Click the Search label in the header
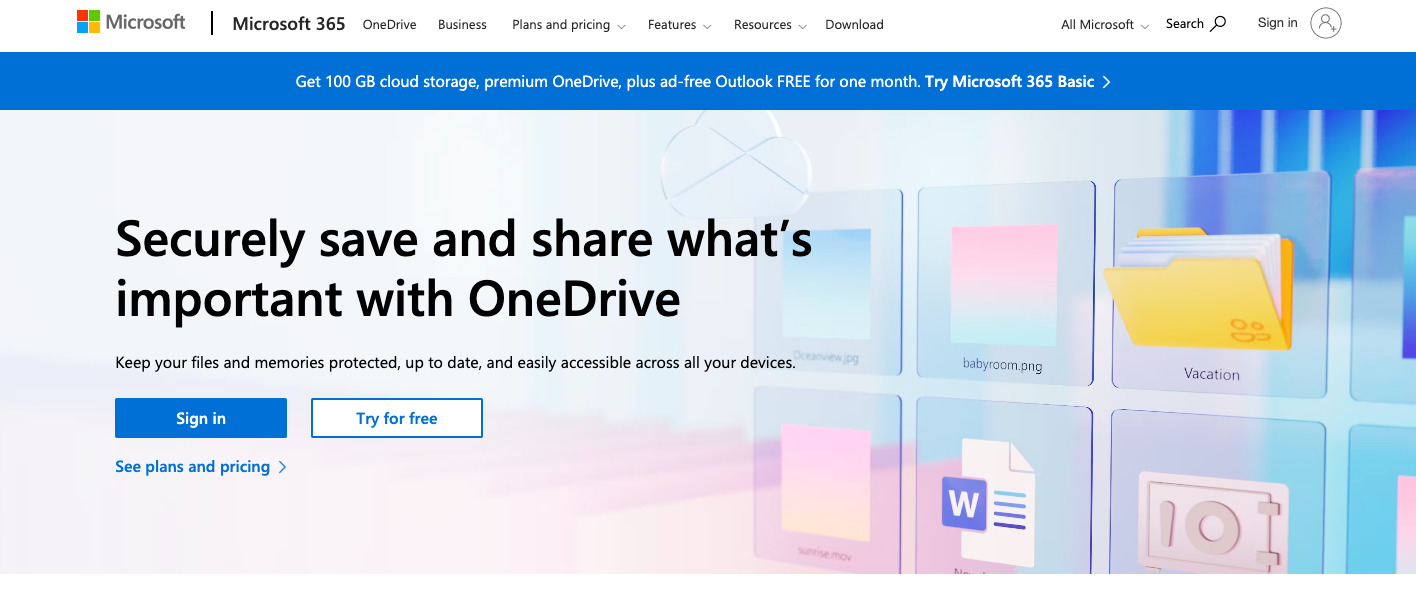Screen dimensions: 1416x609 click(1185, 24)
